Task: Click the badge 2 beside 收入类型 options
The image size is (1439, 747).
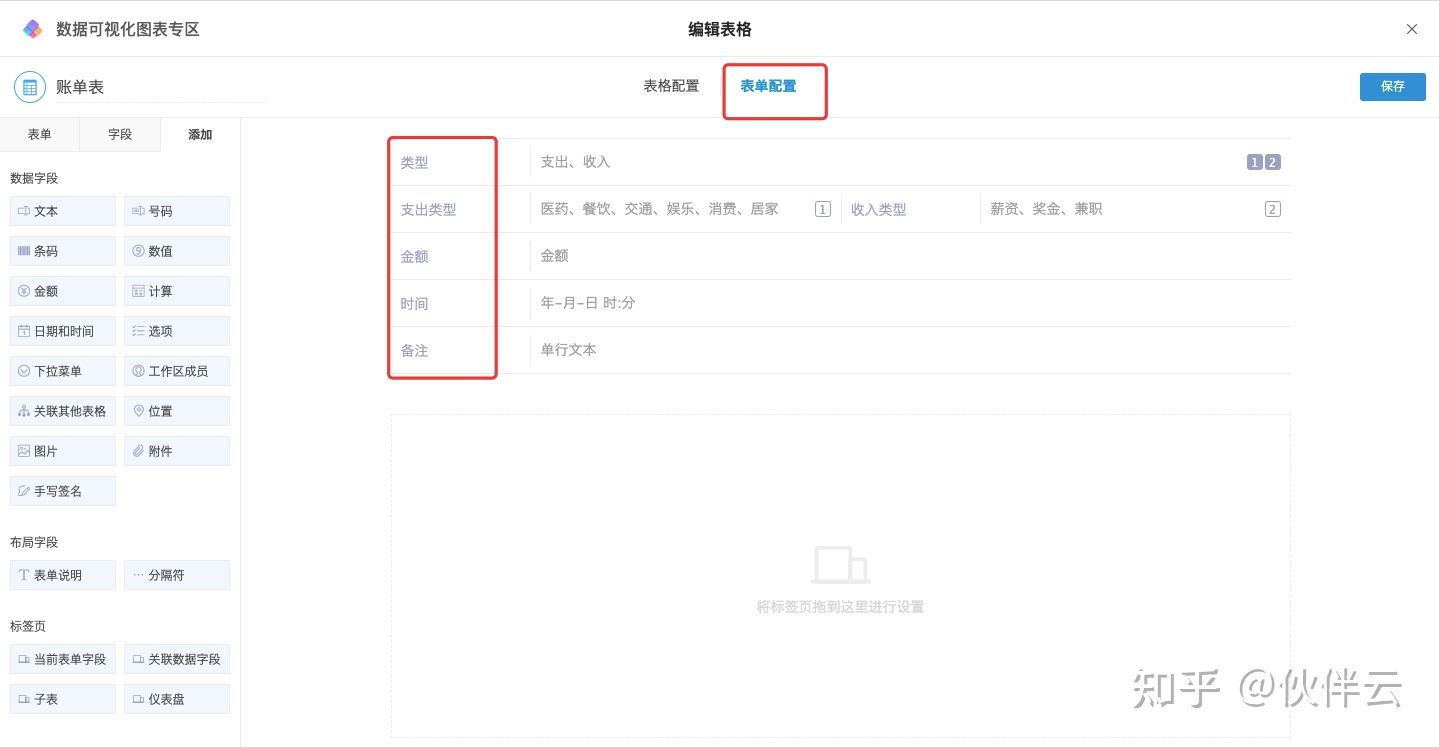Action: point(1273,209)
